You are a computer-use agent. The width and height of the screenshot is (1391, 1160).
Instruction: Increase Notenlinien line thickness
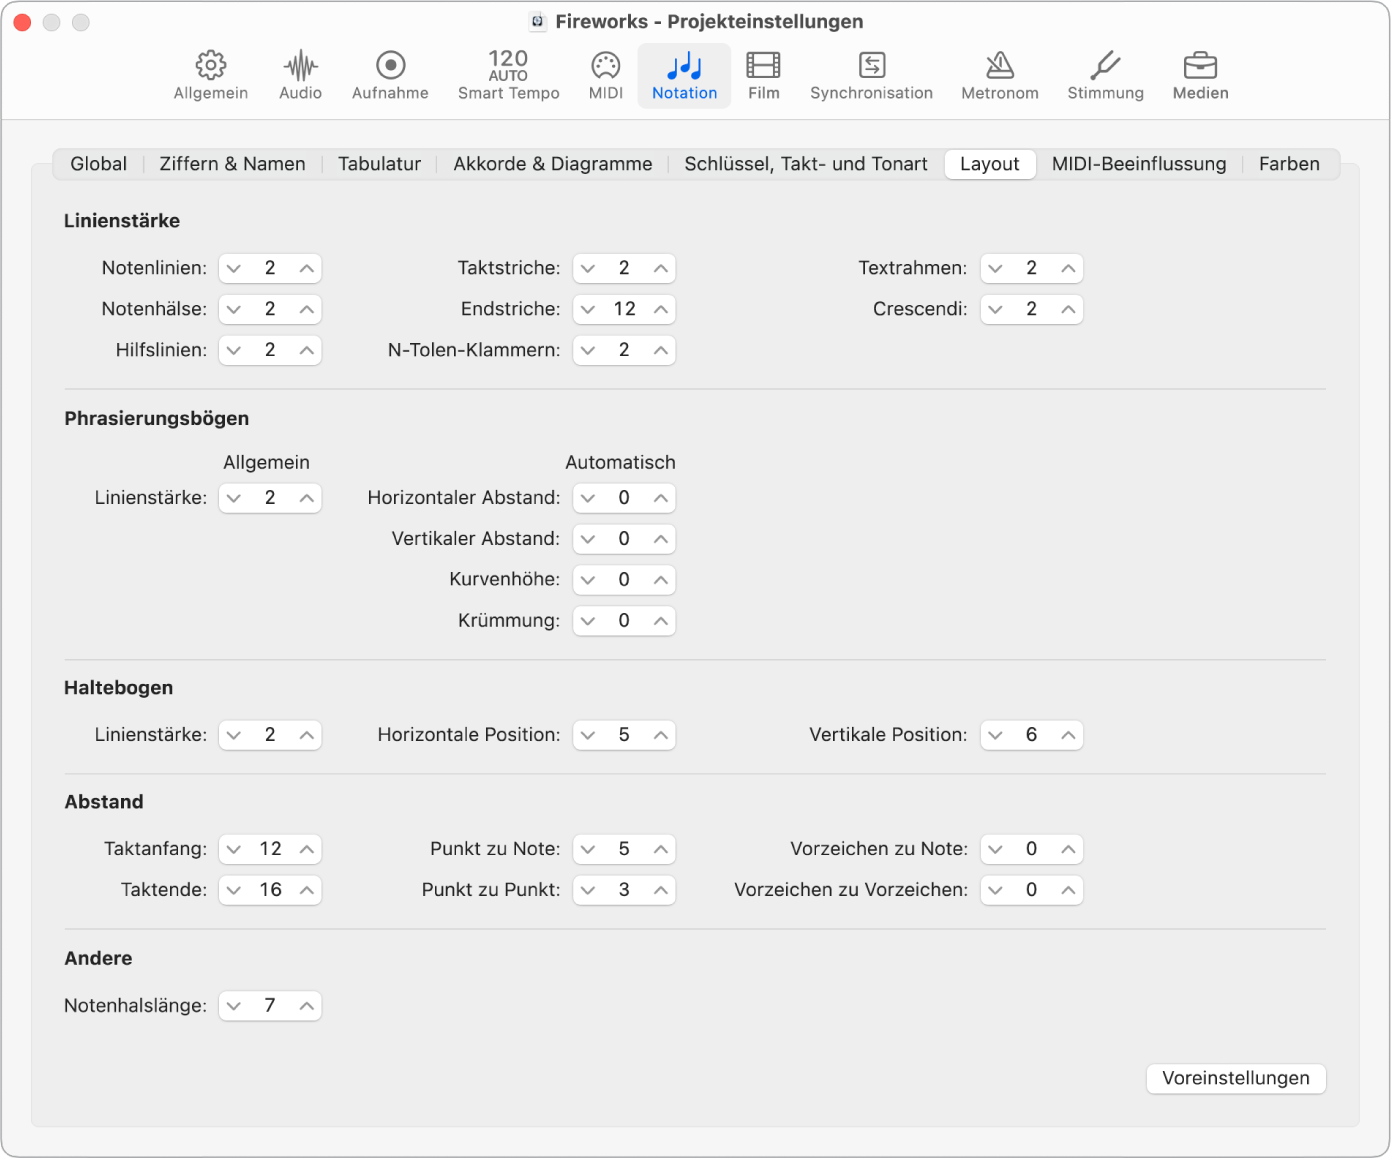tap(305, 268)
